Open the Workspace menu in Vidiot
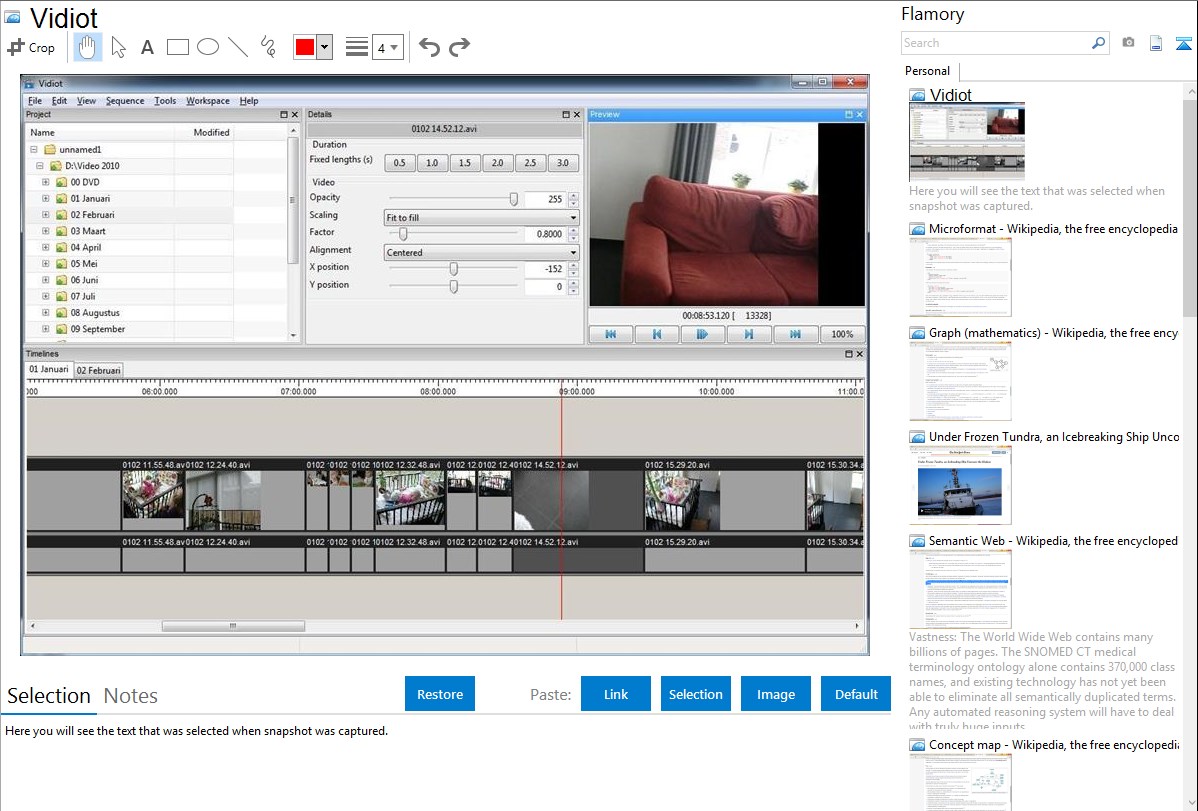The width and height of the screenshot is (1198, 811). pos(208,101)
